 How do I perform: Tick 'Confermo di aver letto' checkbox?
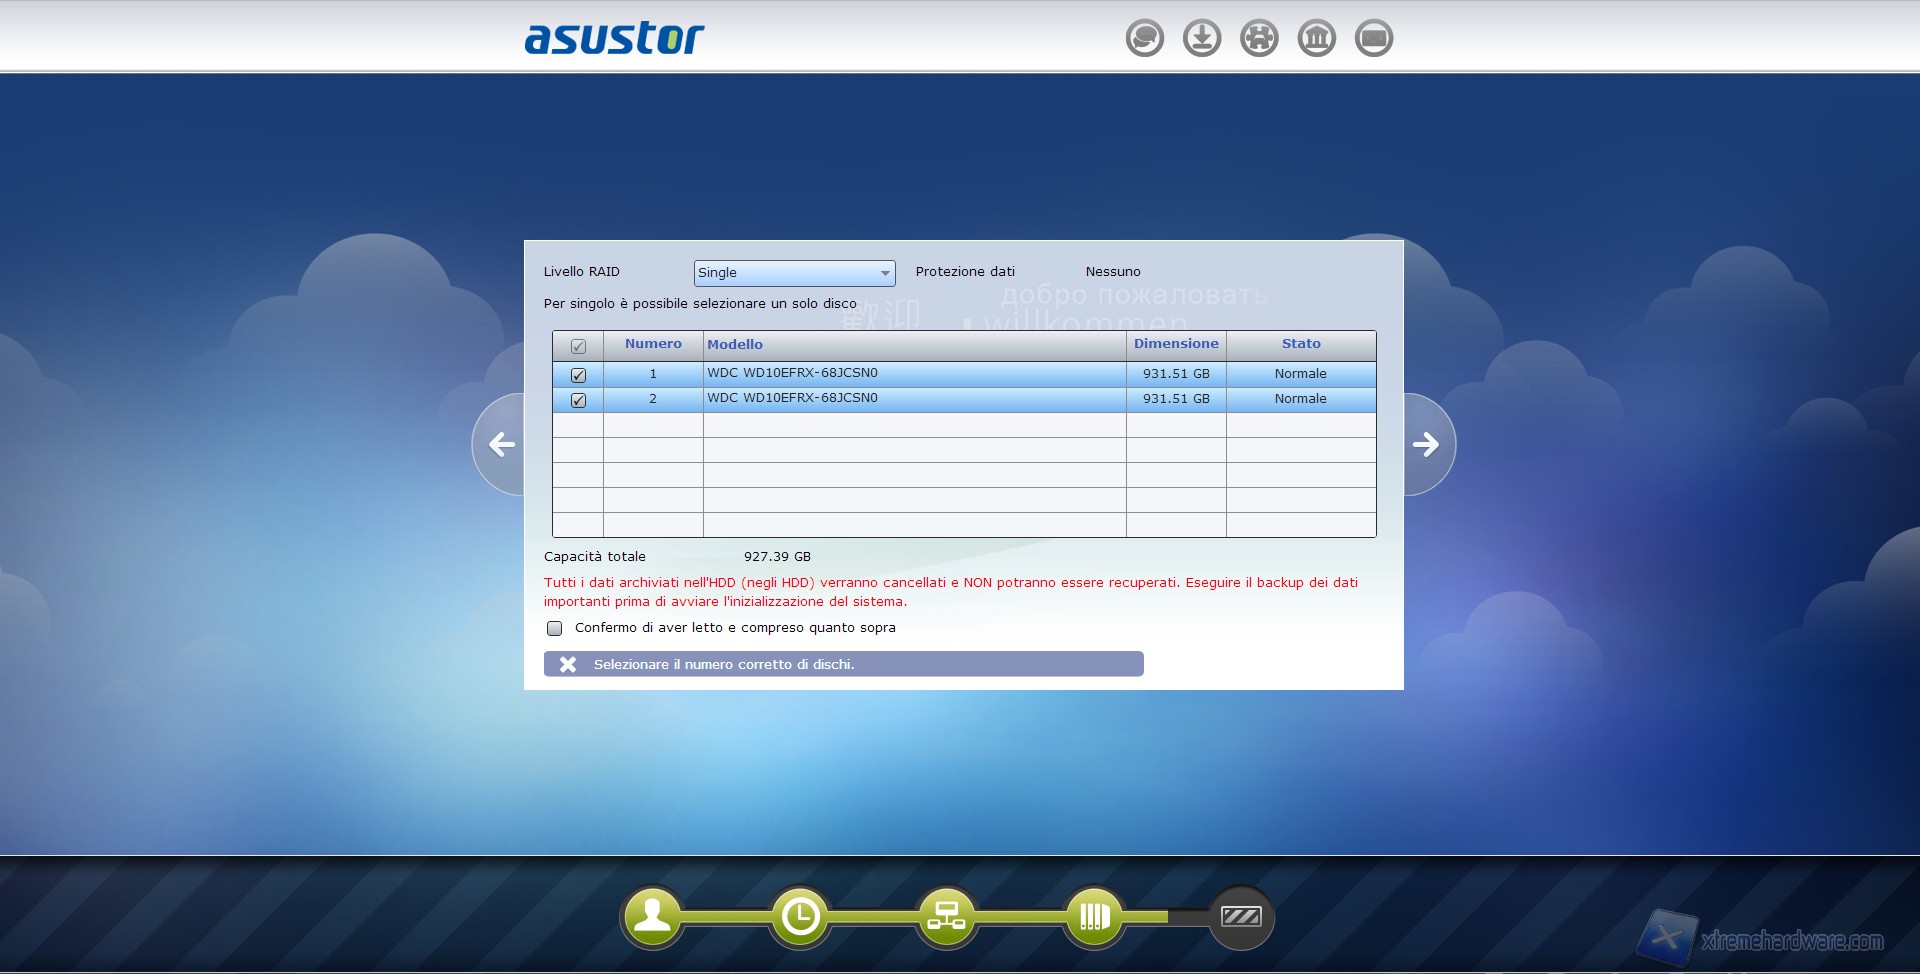[555, 628]
